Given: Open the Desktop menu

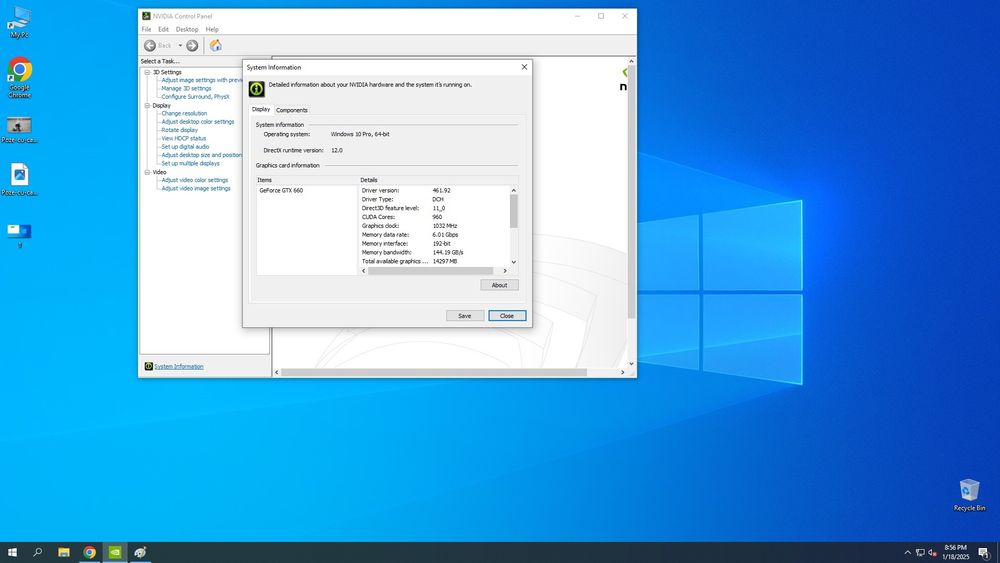Looking at the screenshot, I should 187,29.
